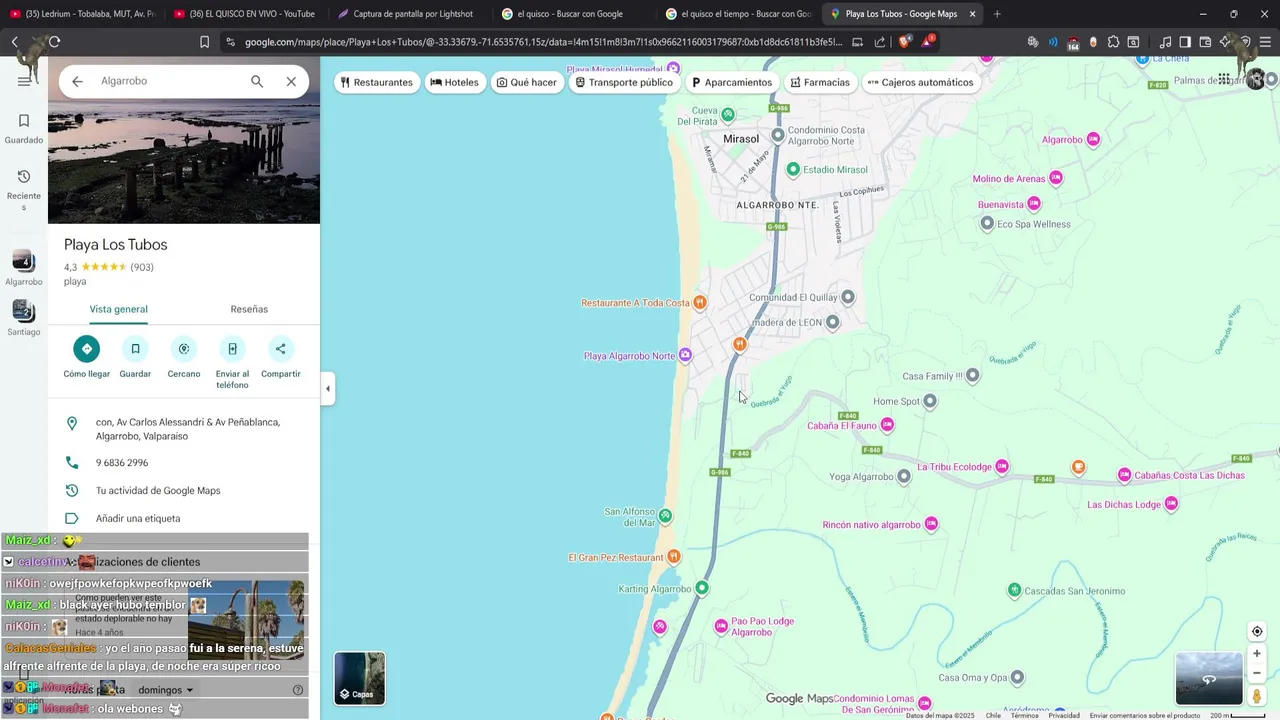1280x720 pixels.
Task: Clear the Algarrobo search with X
Action: click(291, 81)
